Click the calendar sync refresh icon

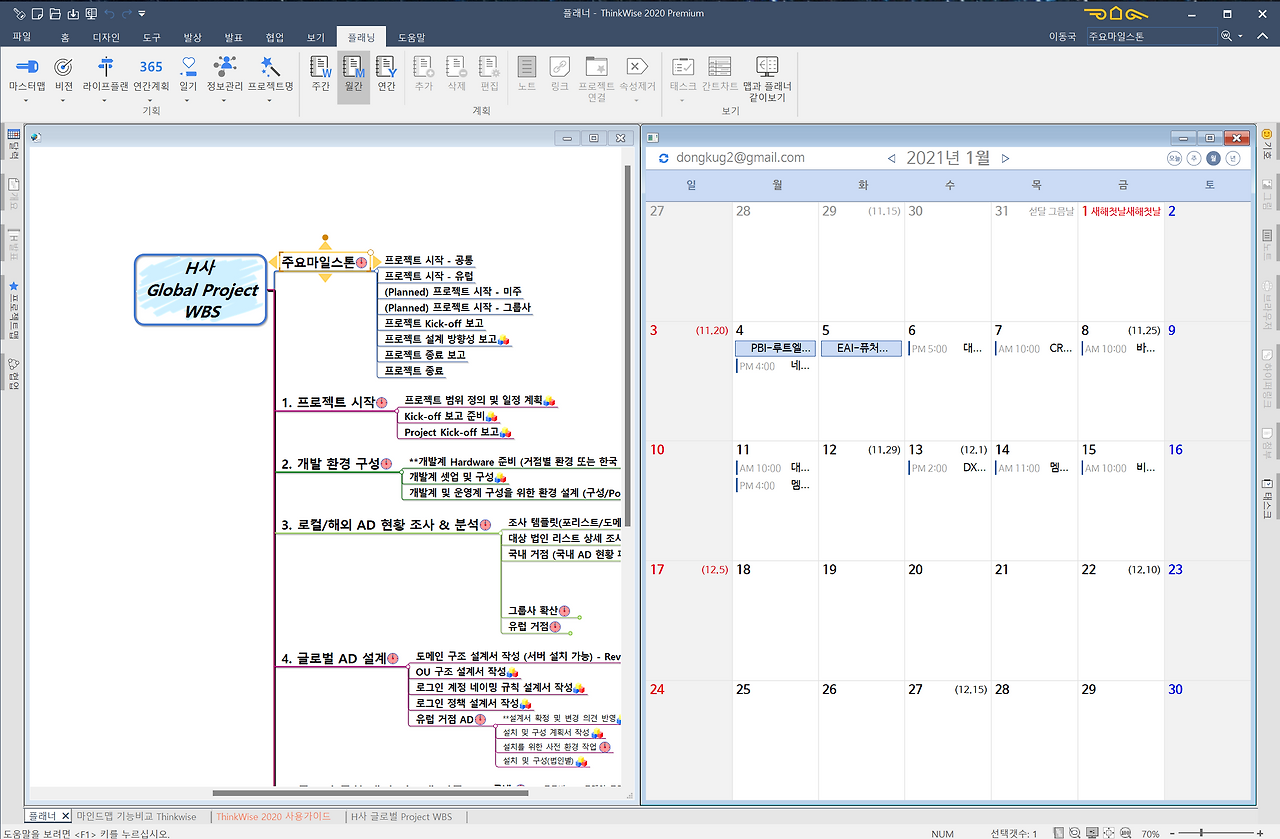coord(664,158)
